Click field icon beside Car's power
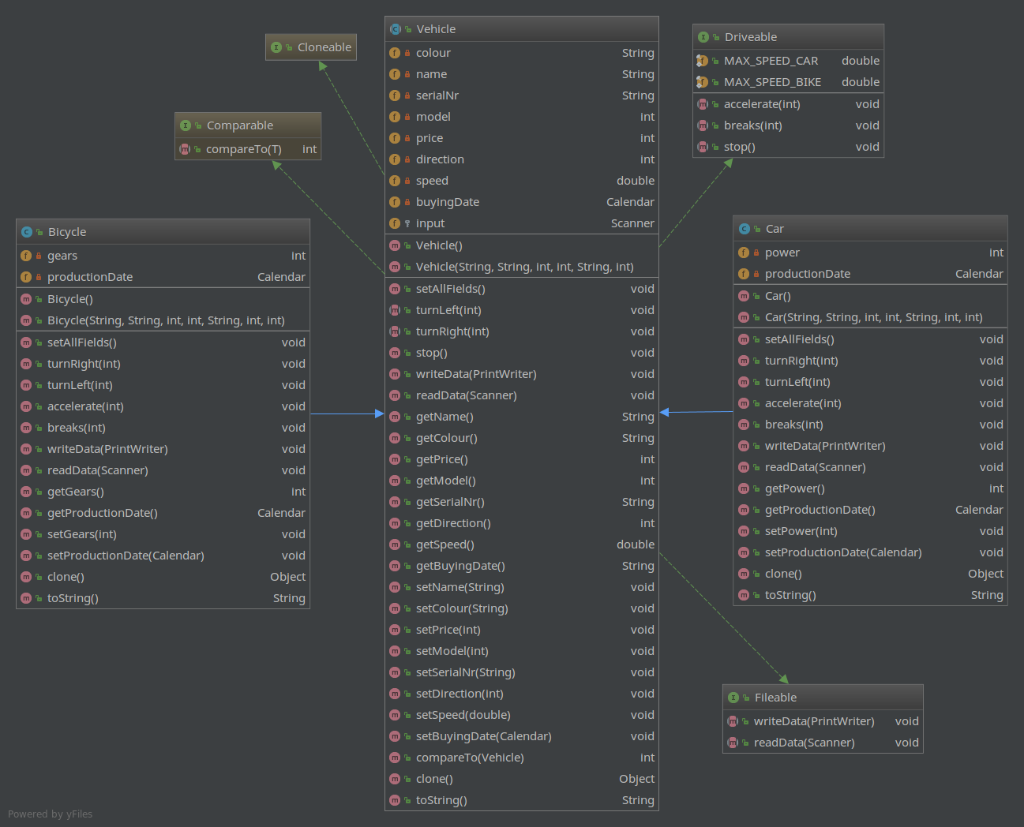The width and height of the screenshot is (1024, 827). [x=744, y=253]
